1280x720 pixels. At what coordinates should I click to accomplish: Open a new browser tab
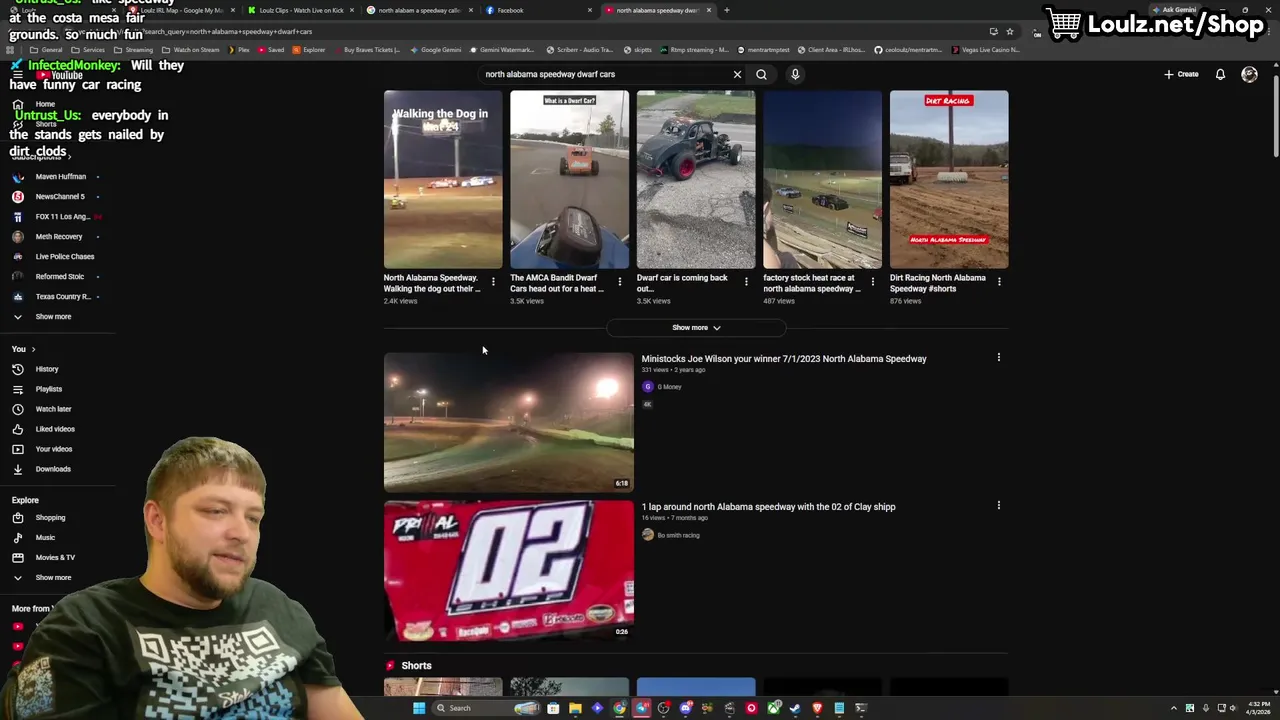[726, 10]
